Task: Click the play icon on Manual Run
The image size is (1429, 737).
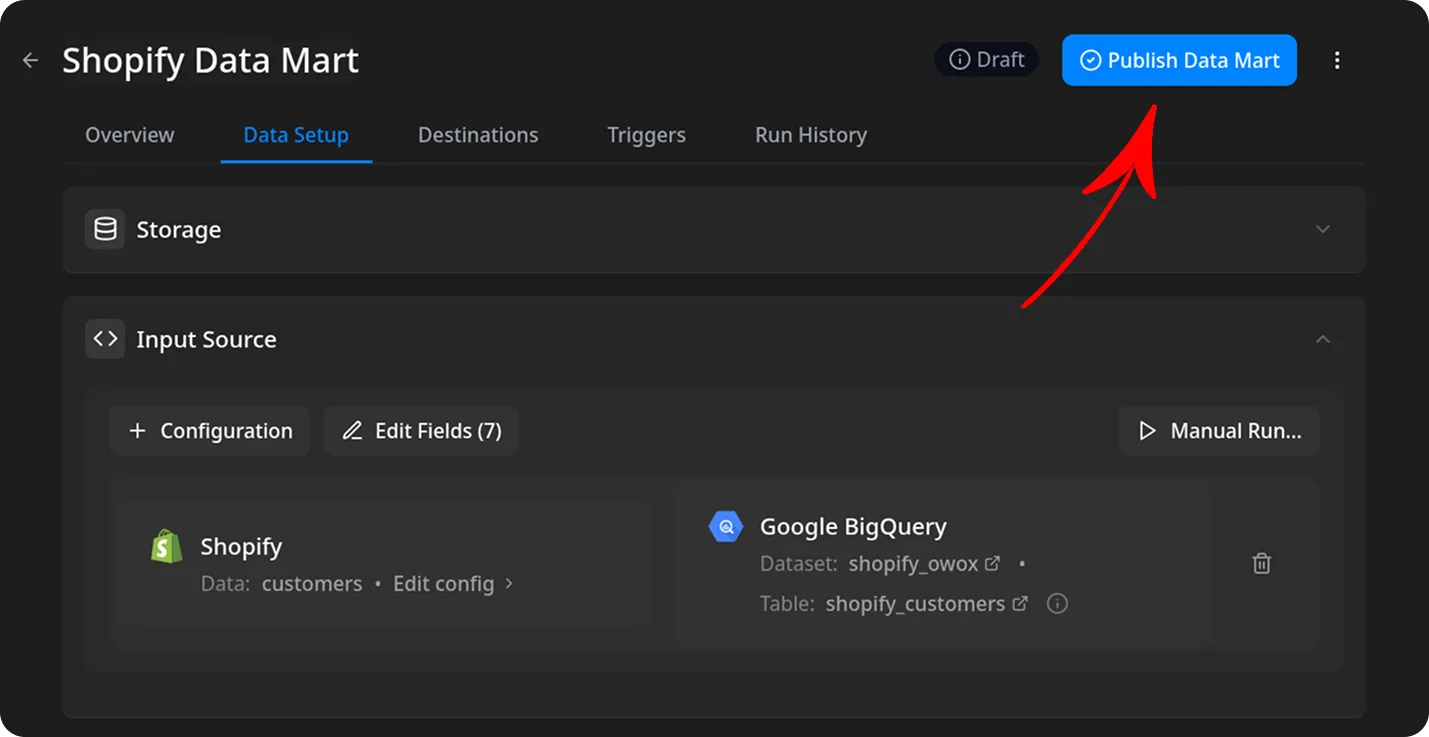Action: pyautogui.click(x=1147, y=430)
